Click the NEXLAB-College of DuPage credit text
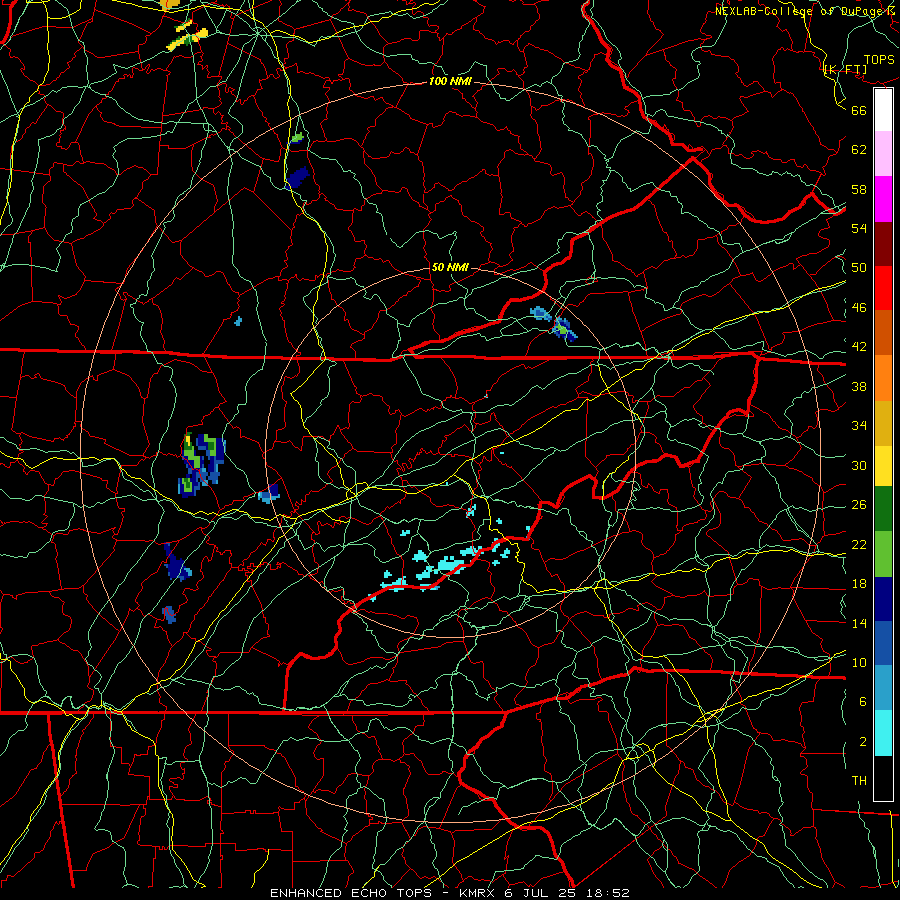 pyautogui.click(x=805, y=10)
